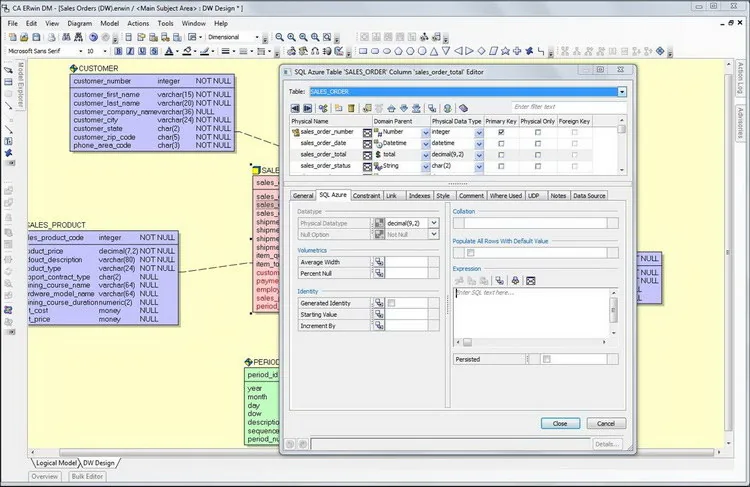750x487 pixels.
Task: Open Physical Data Type dropdown for sales_order_date
Action: click(x=479, y=144)
